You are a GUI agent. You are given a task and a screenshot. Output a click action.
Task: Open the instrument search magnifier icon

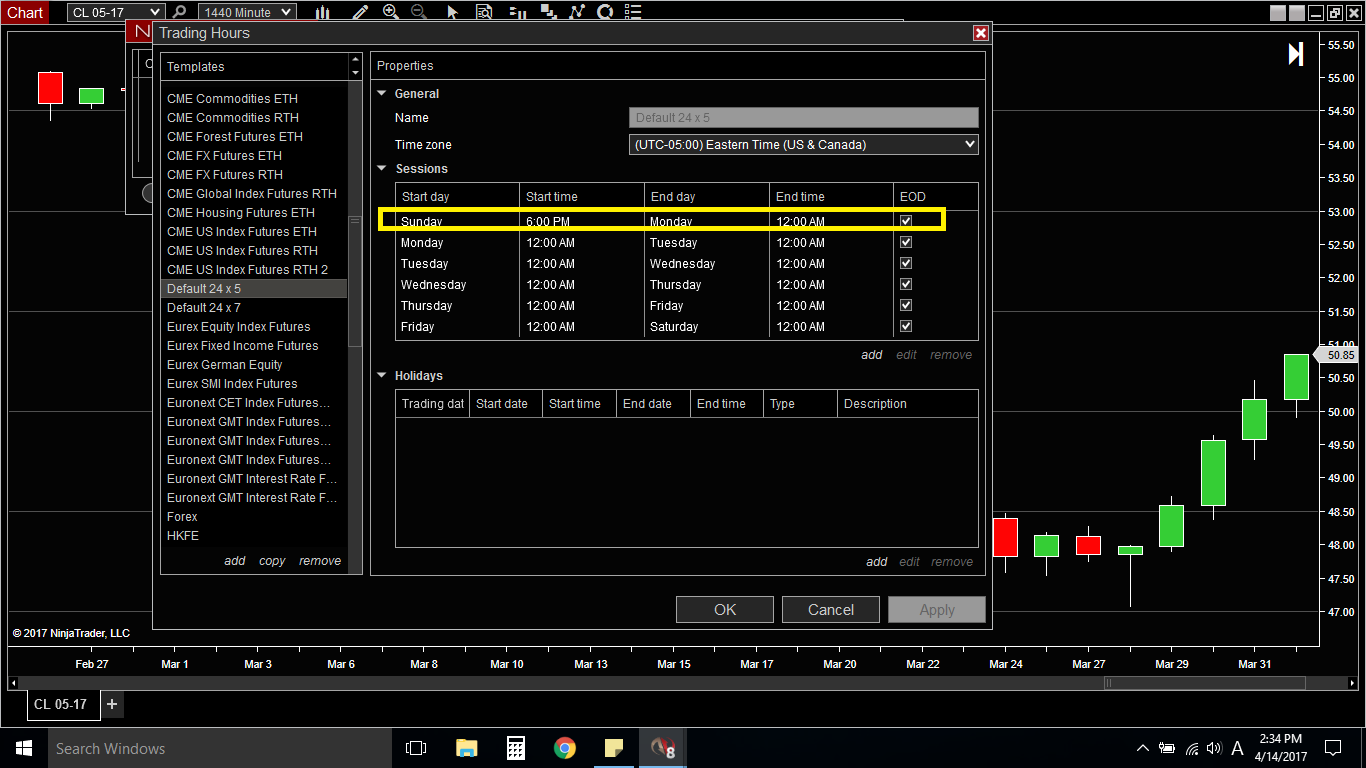[180, 12]
